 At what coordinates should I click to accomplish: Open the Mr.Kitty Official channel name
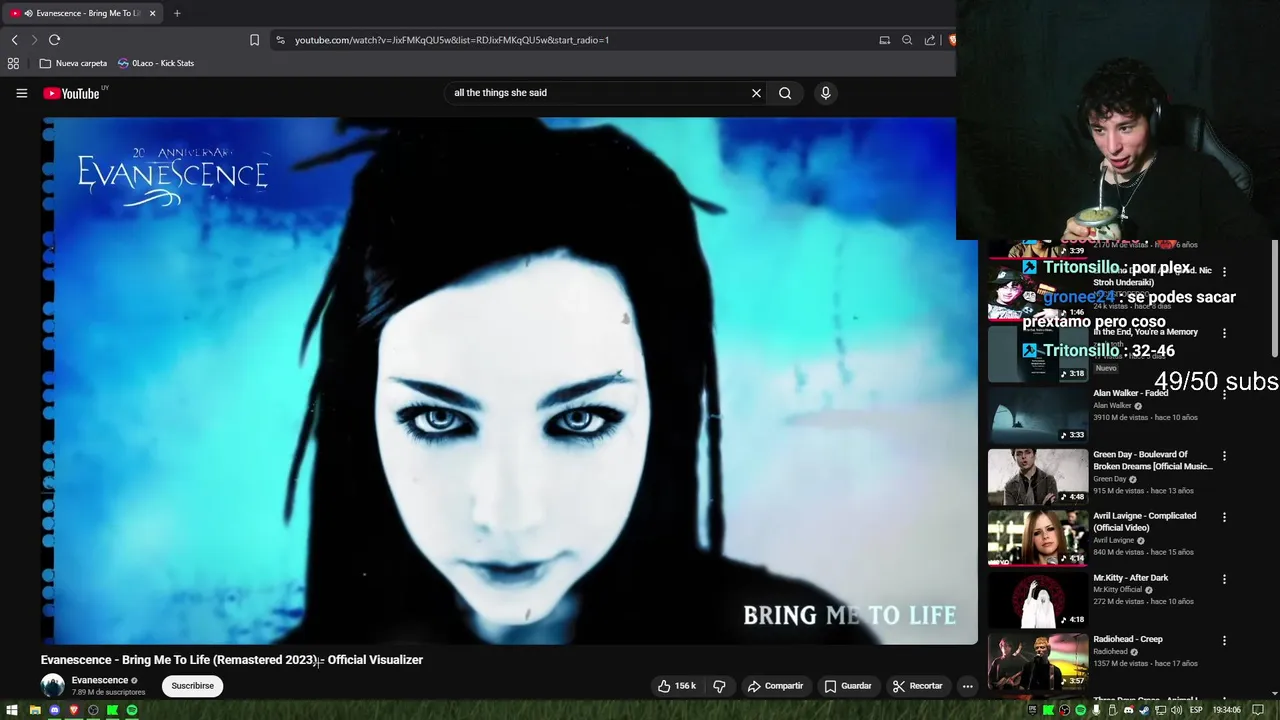click(1117, 590)
